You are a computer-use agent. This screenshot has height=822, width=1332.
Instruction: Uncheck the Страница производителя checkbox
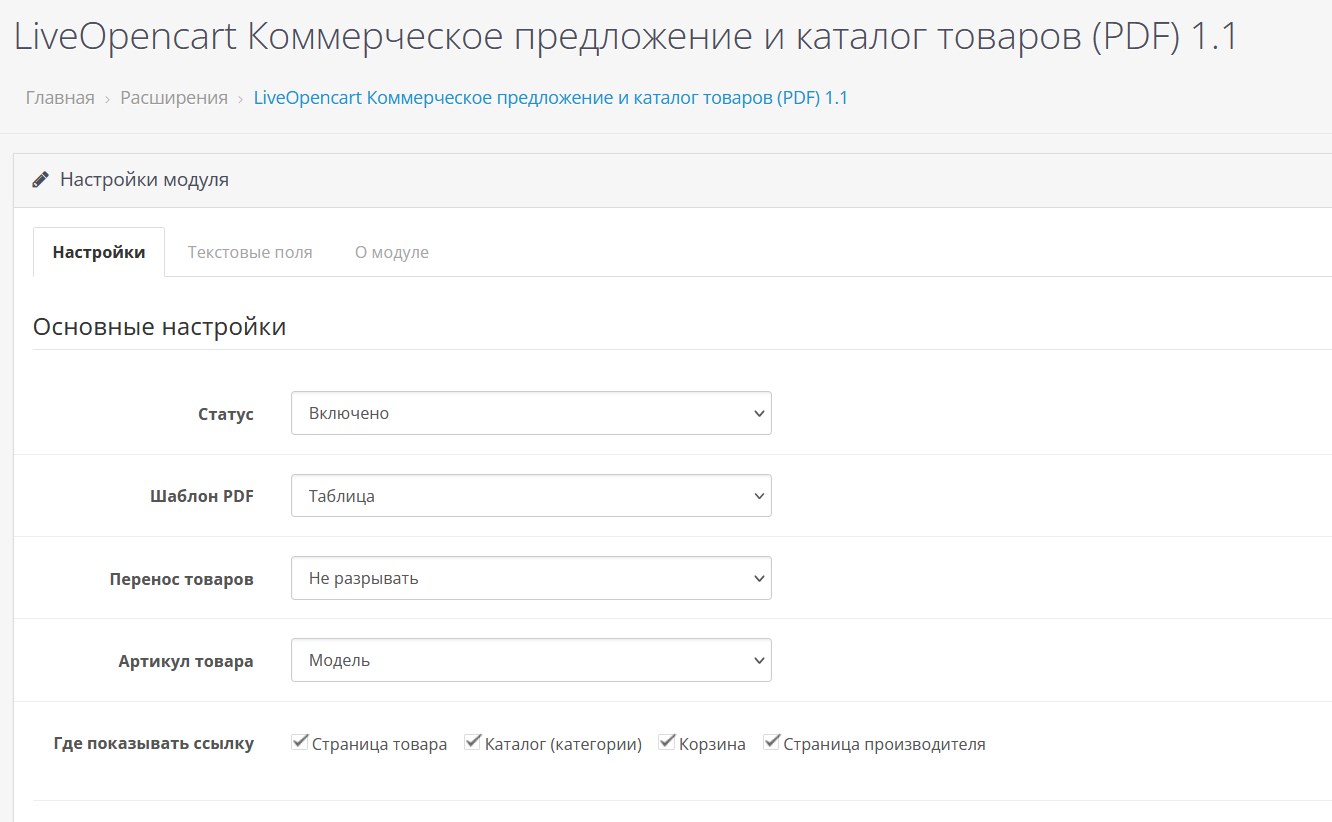(771, 742)
